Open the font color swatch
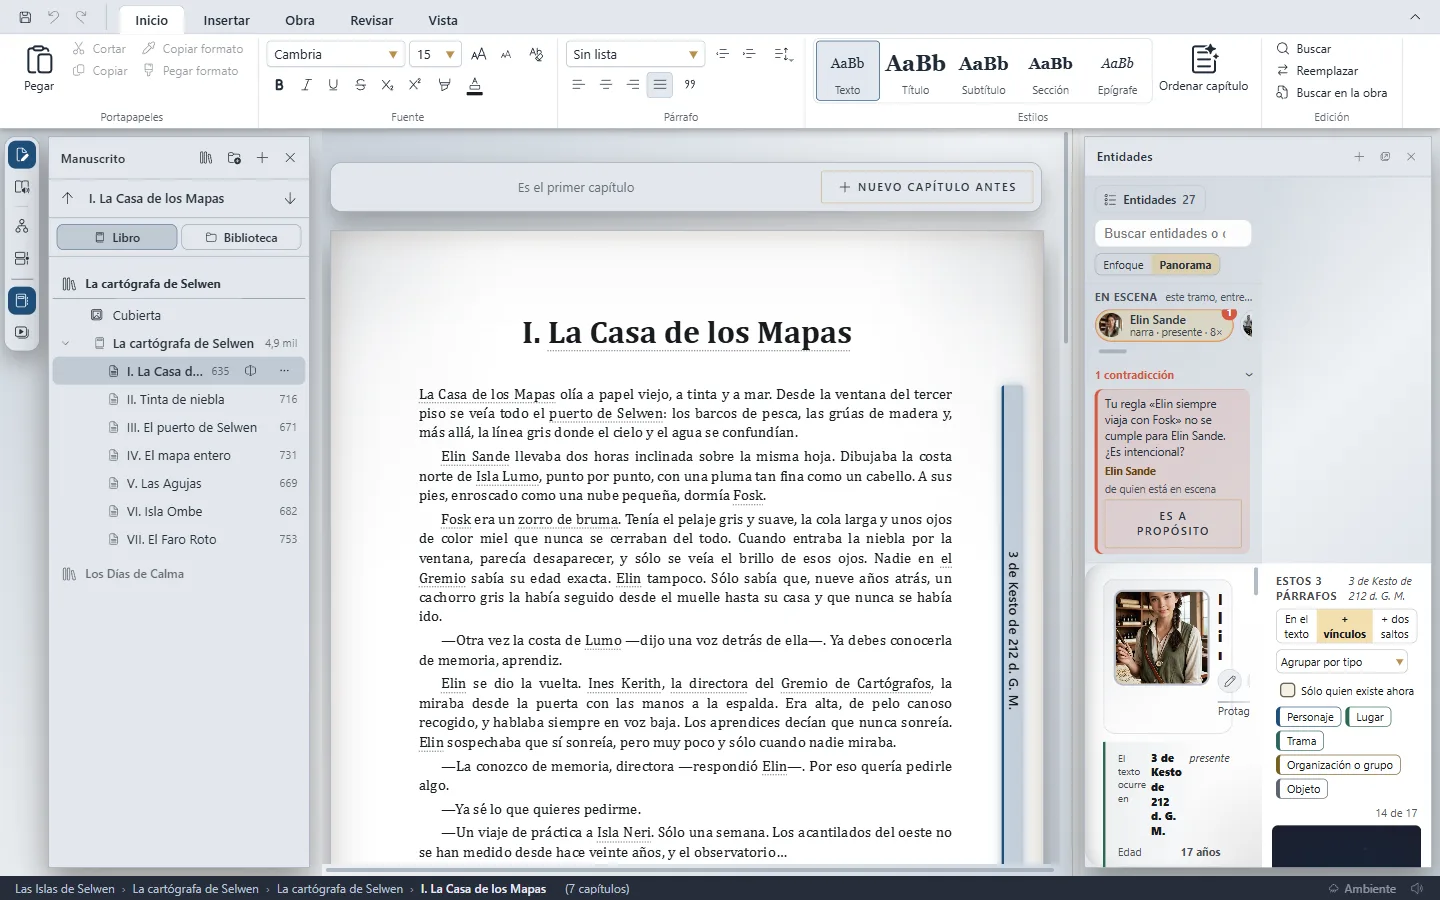 475,86
